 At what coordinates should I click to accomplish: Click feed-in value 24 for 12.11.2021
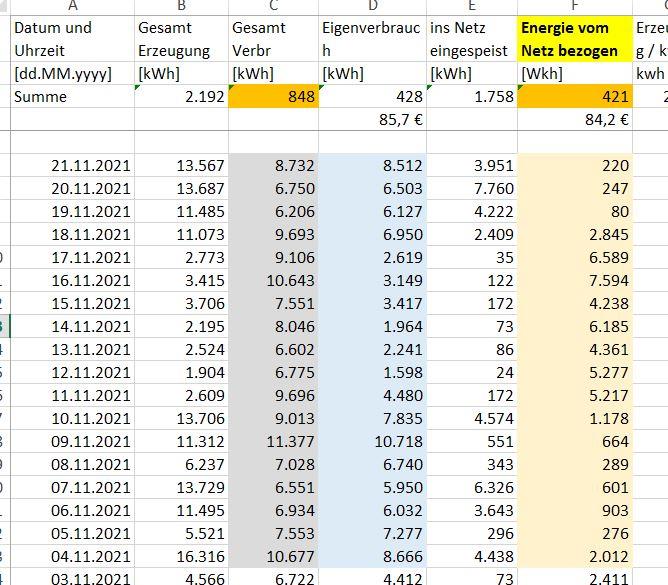click(472, 372)
